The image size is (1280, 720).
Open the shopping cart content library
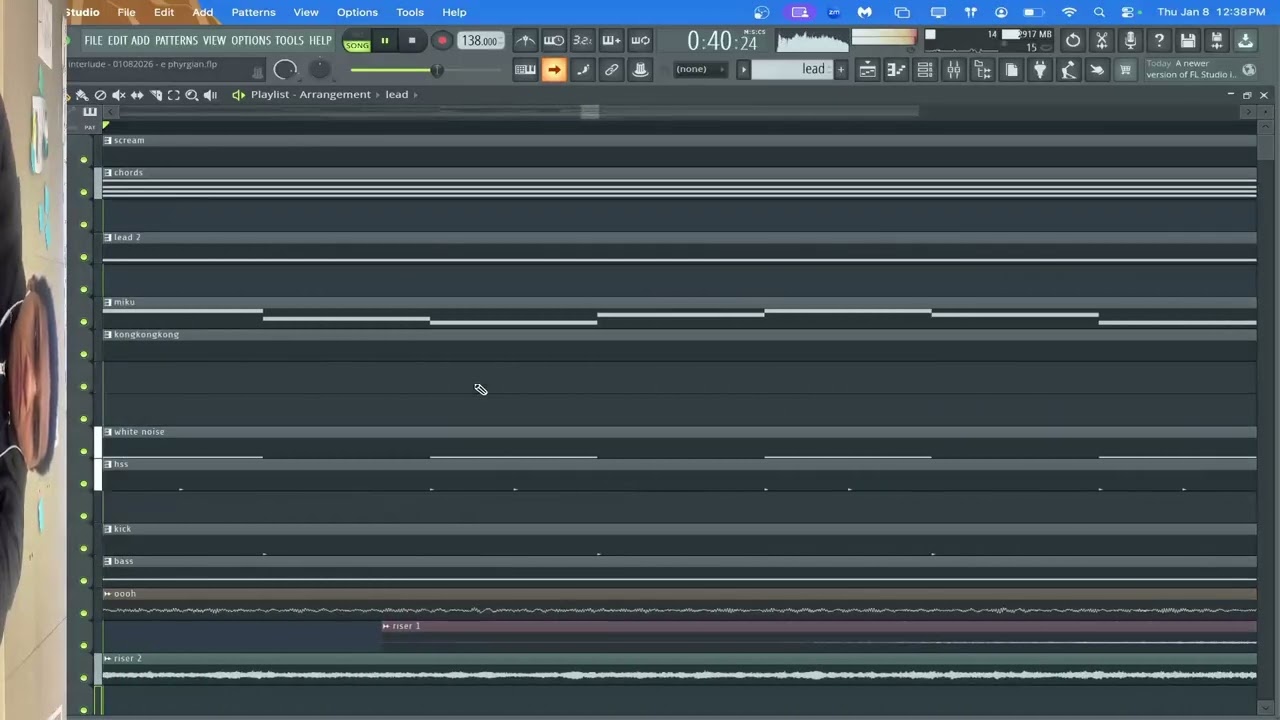pos(1126,69)
